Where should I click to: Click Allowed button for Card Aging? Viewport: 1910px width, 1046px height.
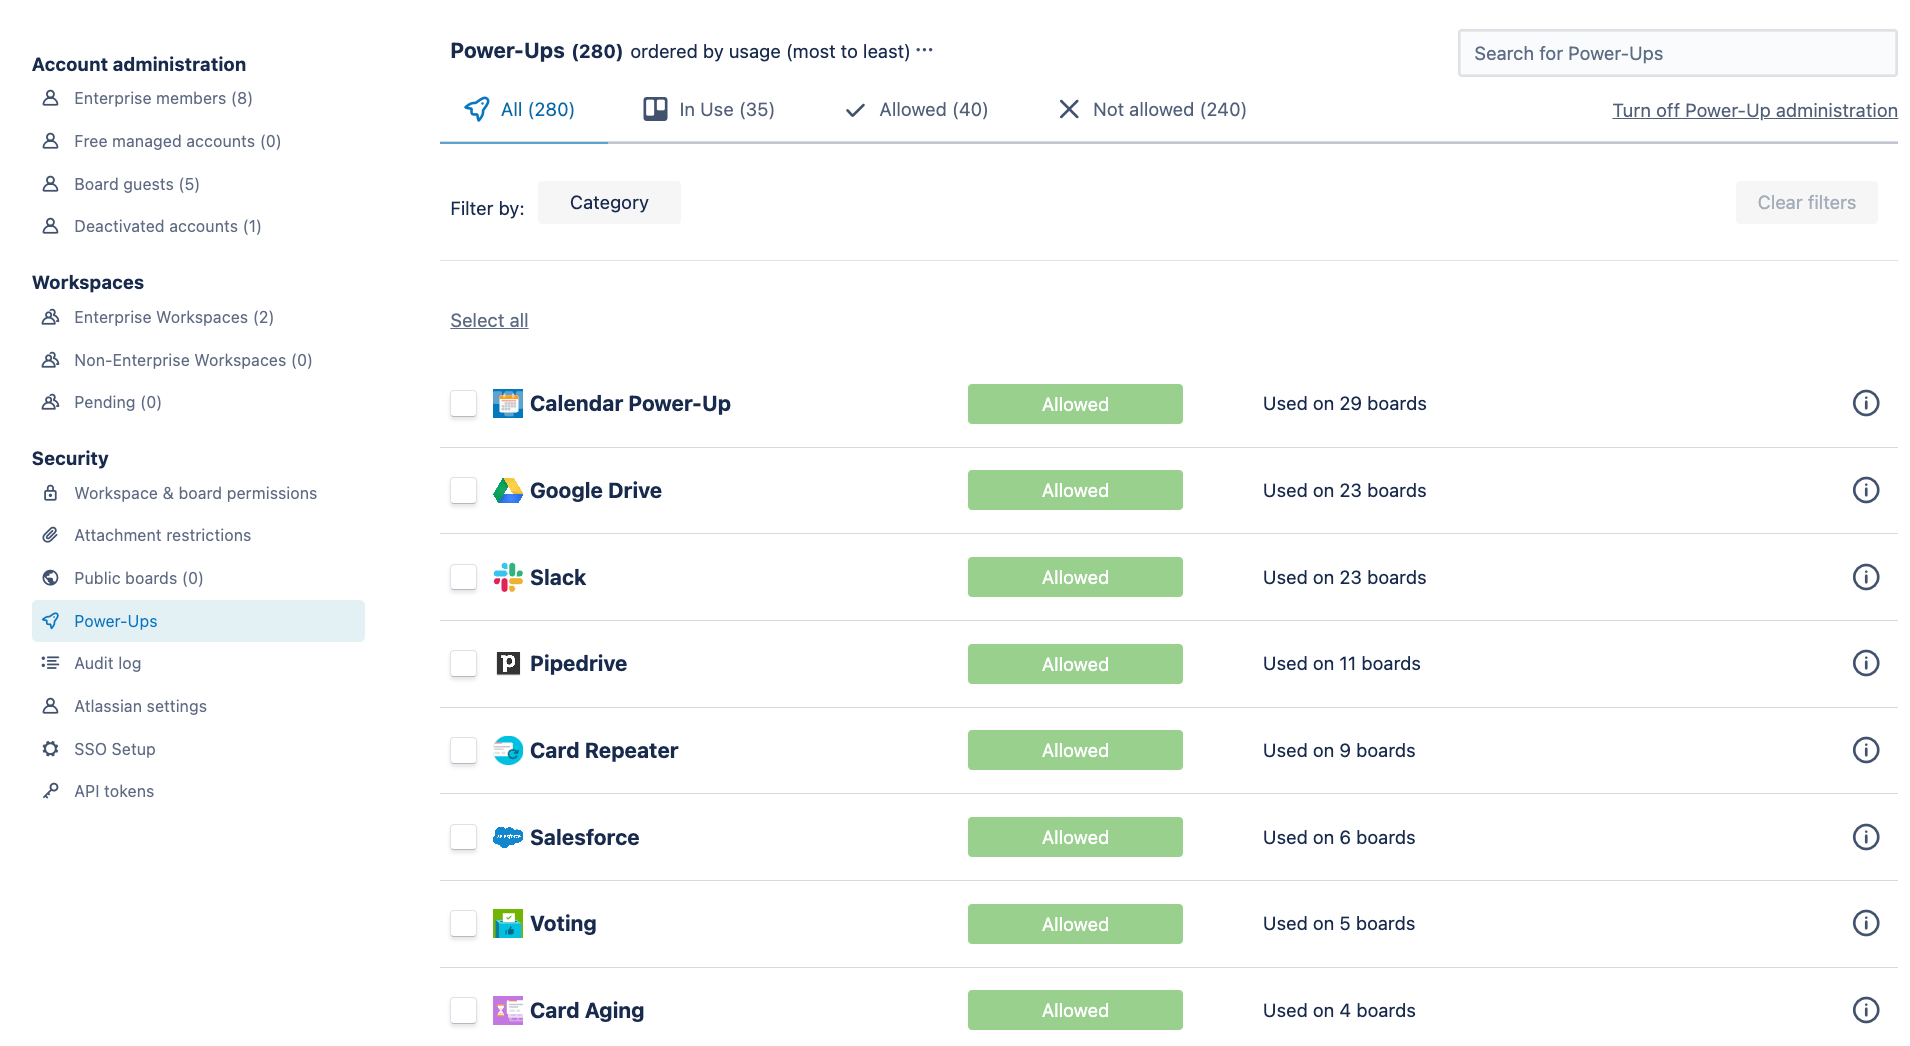click(x=1075, y=1010)
